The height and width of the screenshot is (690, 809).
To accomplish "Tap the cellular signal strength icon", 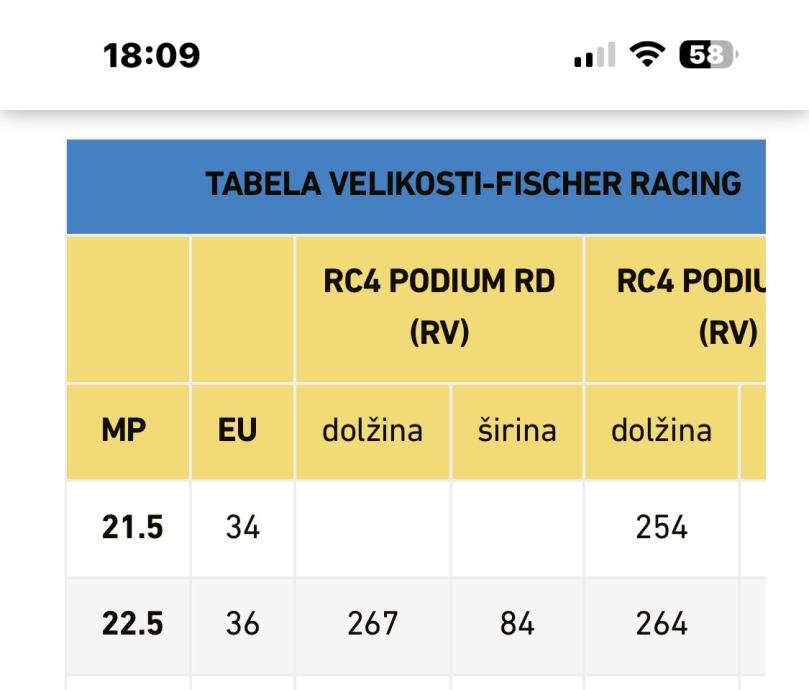I will [595, 55].
